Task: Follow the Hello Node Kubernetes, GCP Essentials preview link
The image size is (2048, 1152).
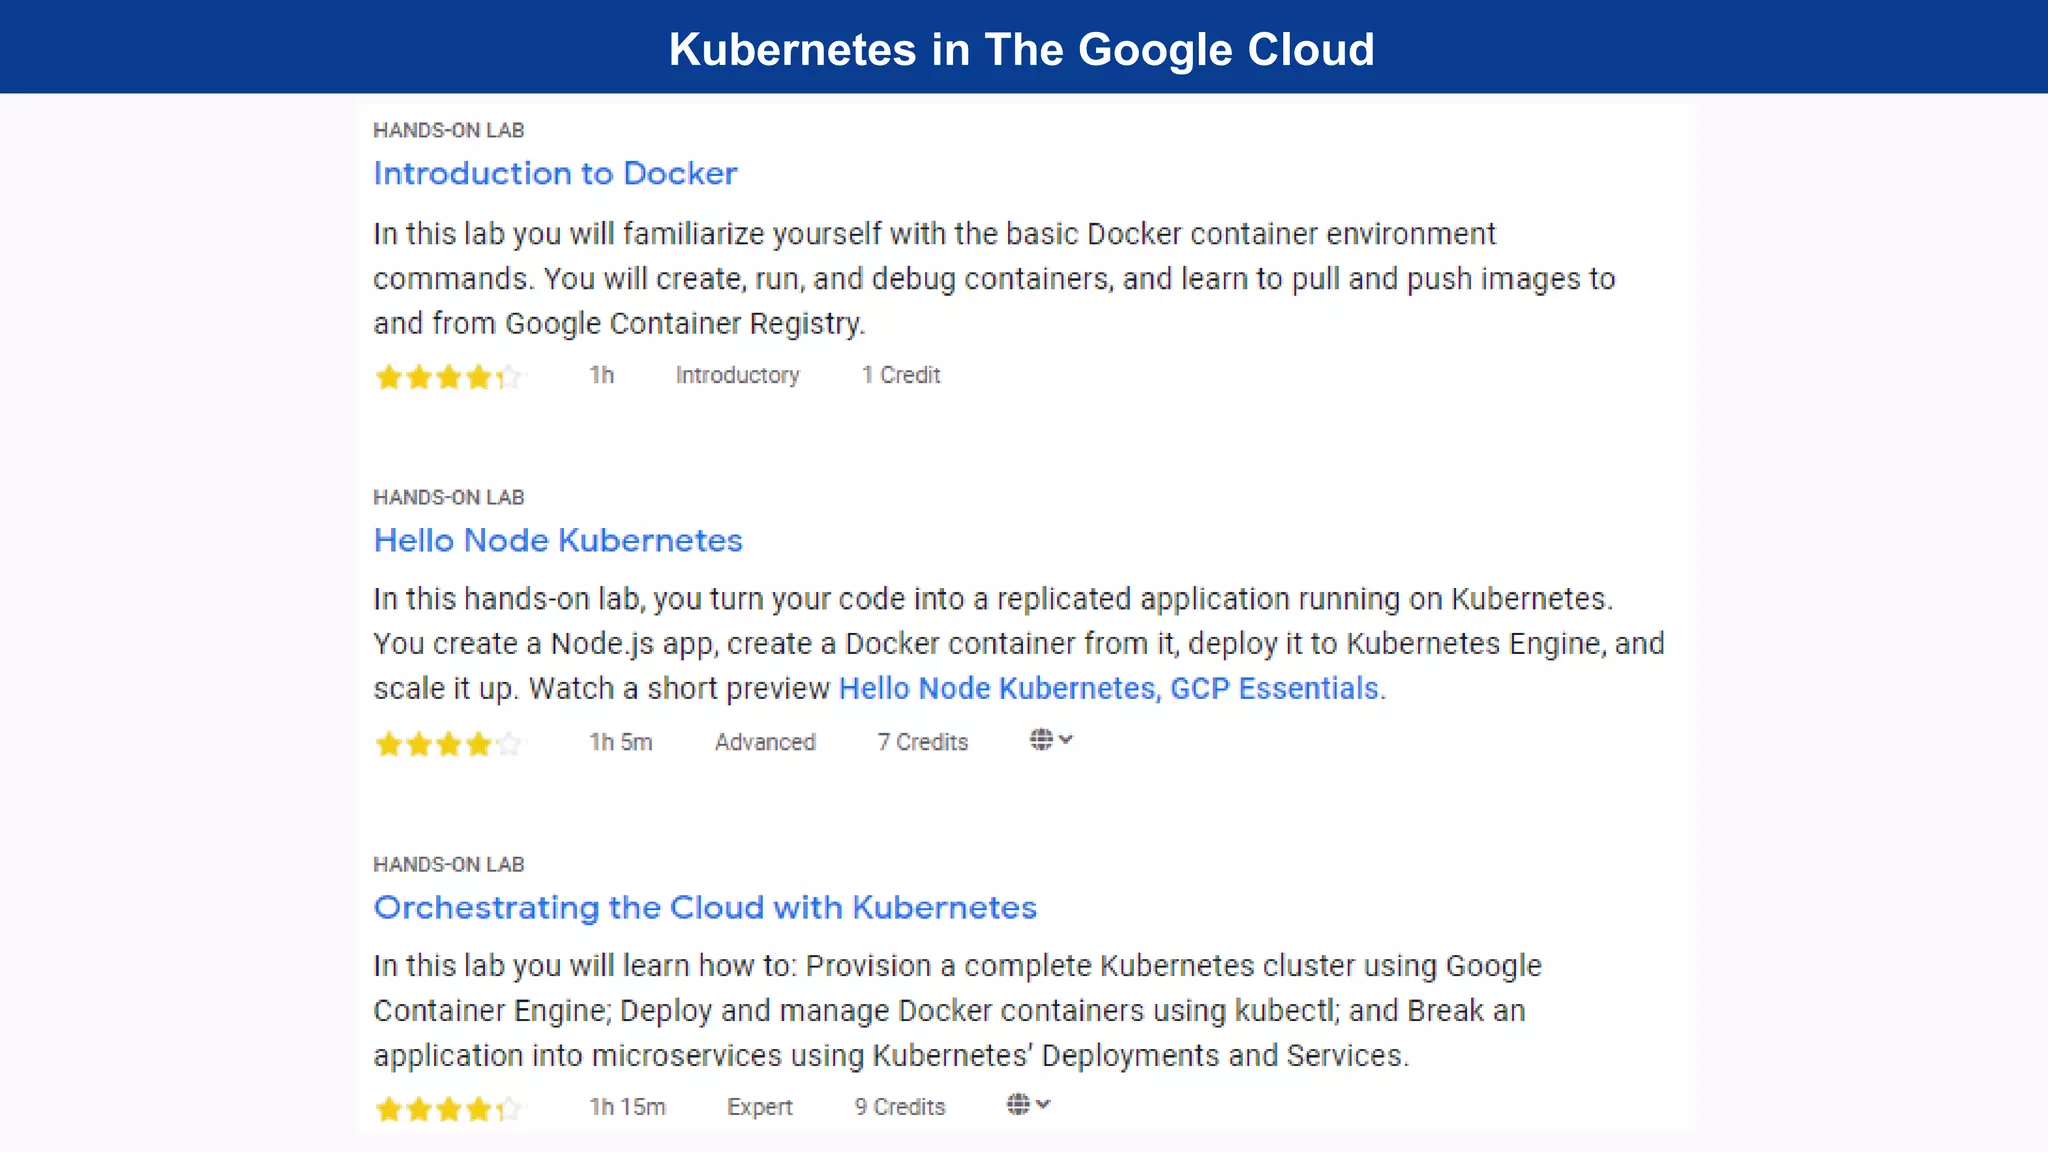Action: (1108, 688)
